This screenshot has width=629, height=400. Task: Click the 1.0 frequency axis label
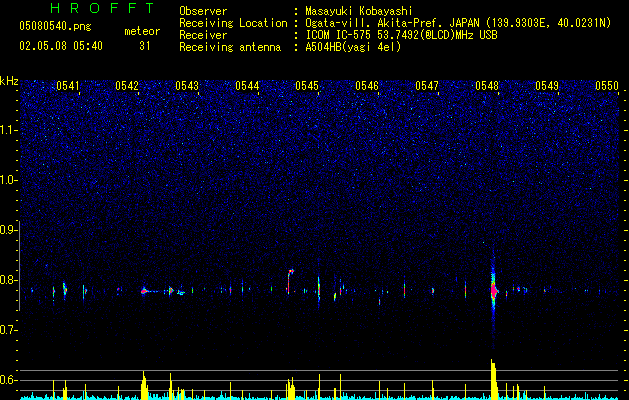(x=9, y=180)
